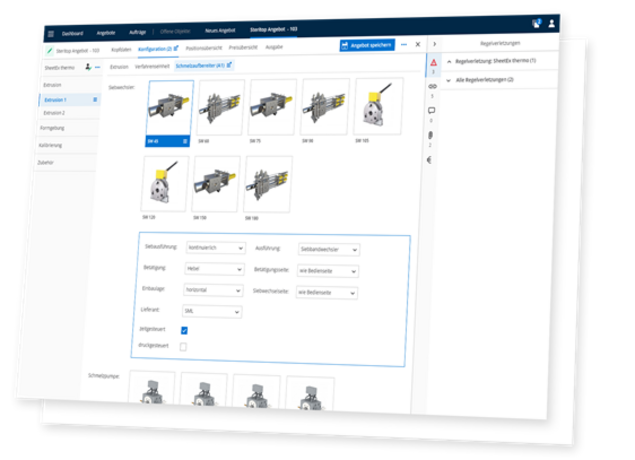Open the menu icon on the selected SW 45 tile
This screenshot has width=635, height=460.
click(185, 141)
